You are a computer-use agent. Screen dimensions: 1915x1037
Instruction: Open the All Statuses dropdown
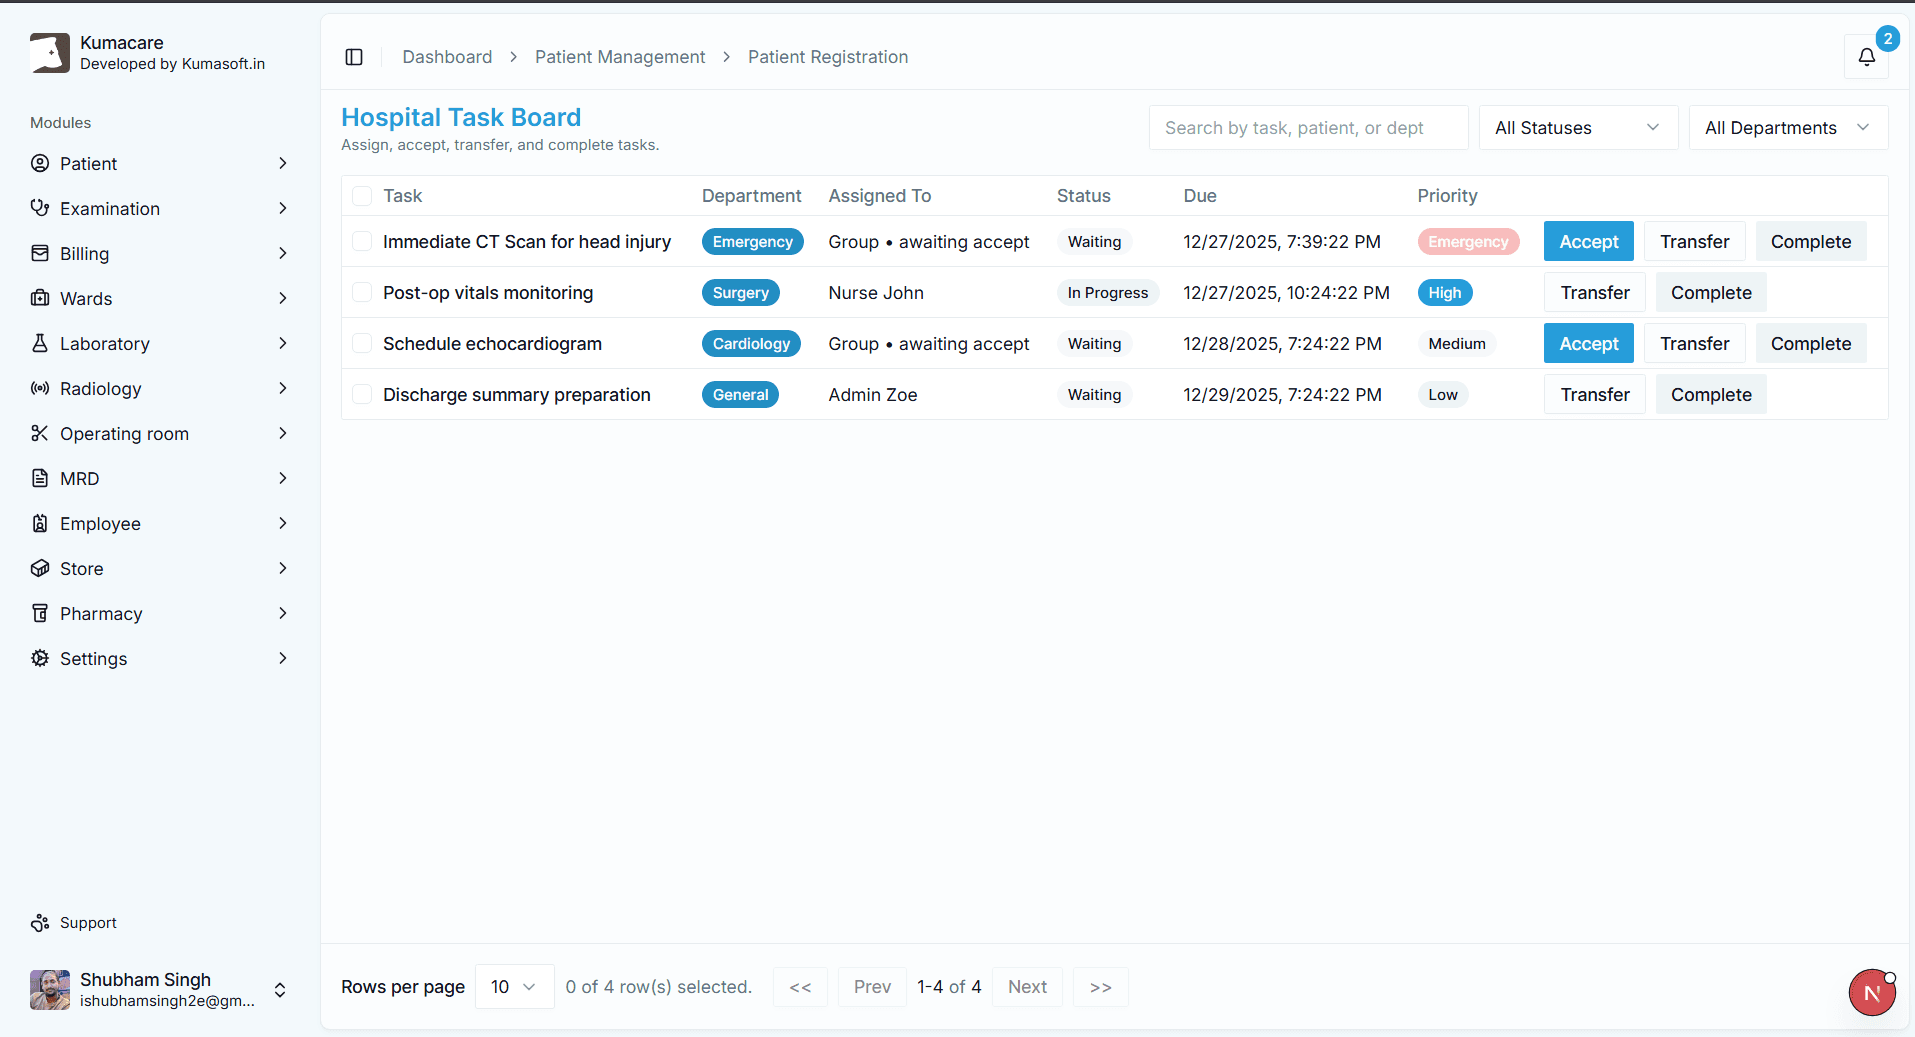click(1577, 127)
